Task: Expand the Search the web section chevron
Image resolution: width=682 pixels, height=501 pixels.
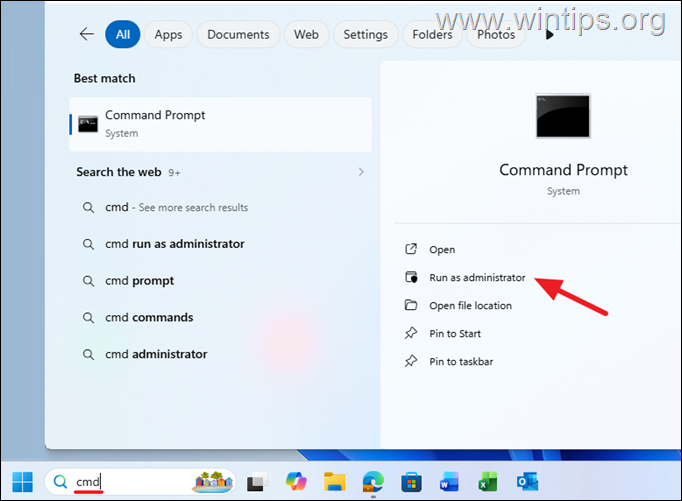Action: (x=361, y=172)
